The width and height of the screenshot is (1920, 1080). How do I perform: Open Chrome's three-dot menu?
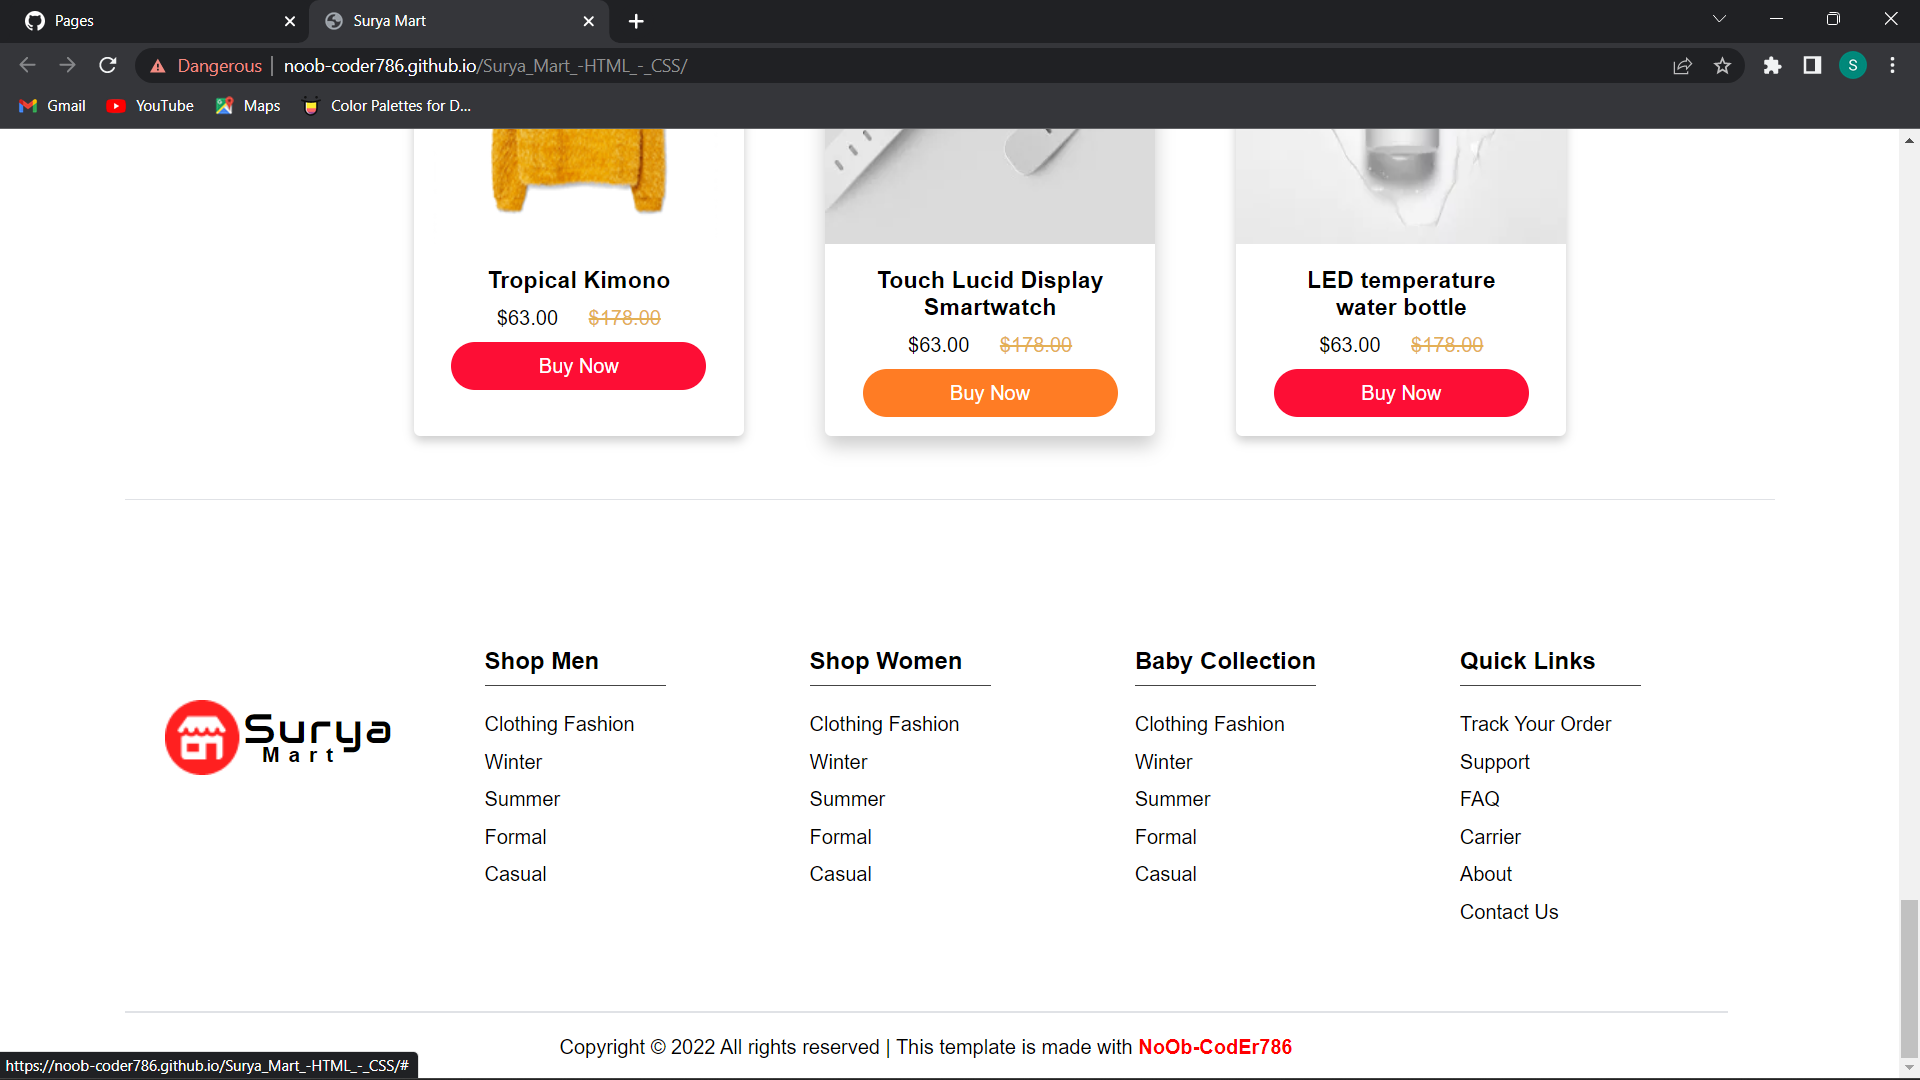pyautogui.click(x=1892, y=65)
